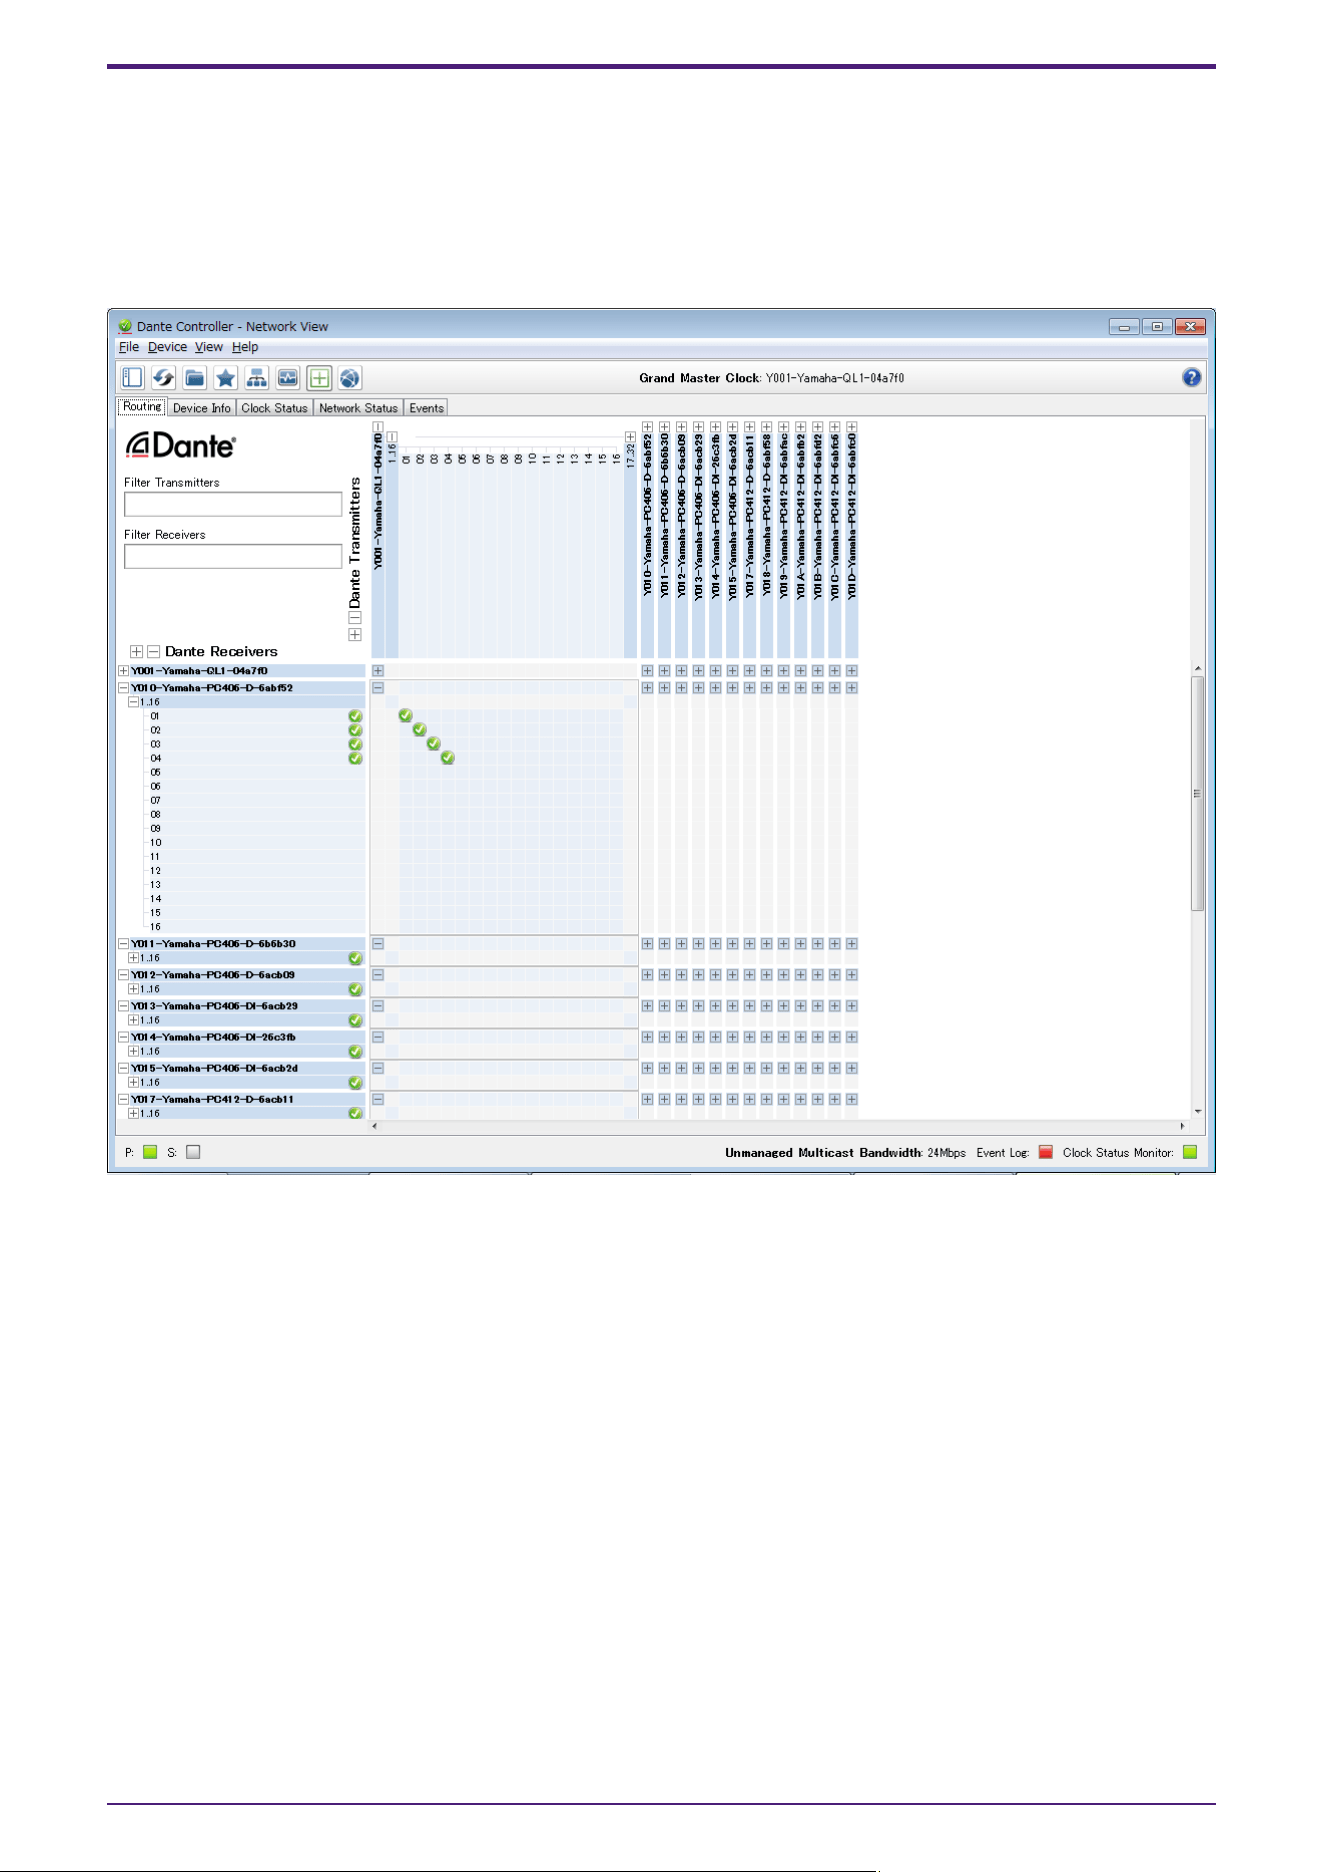1324x1872 pixels.
Task: Expand all using plus beside Dante Receivers
Action: point(137,651)
